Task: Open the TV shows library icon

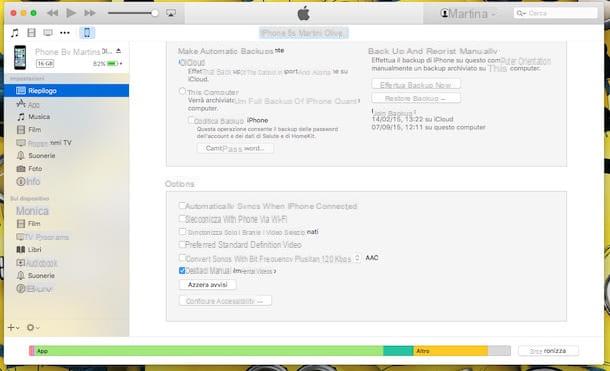Action: coord(48,33)
